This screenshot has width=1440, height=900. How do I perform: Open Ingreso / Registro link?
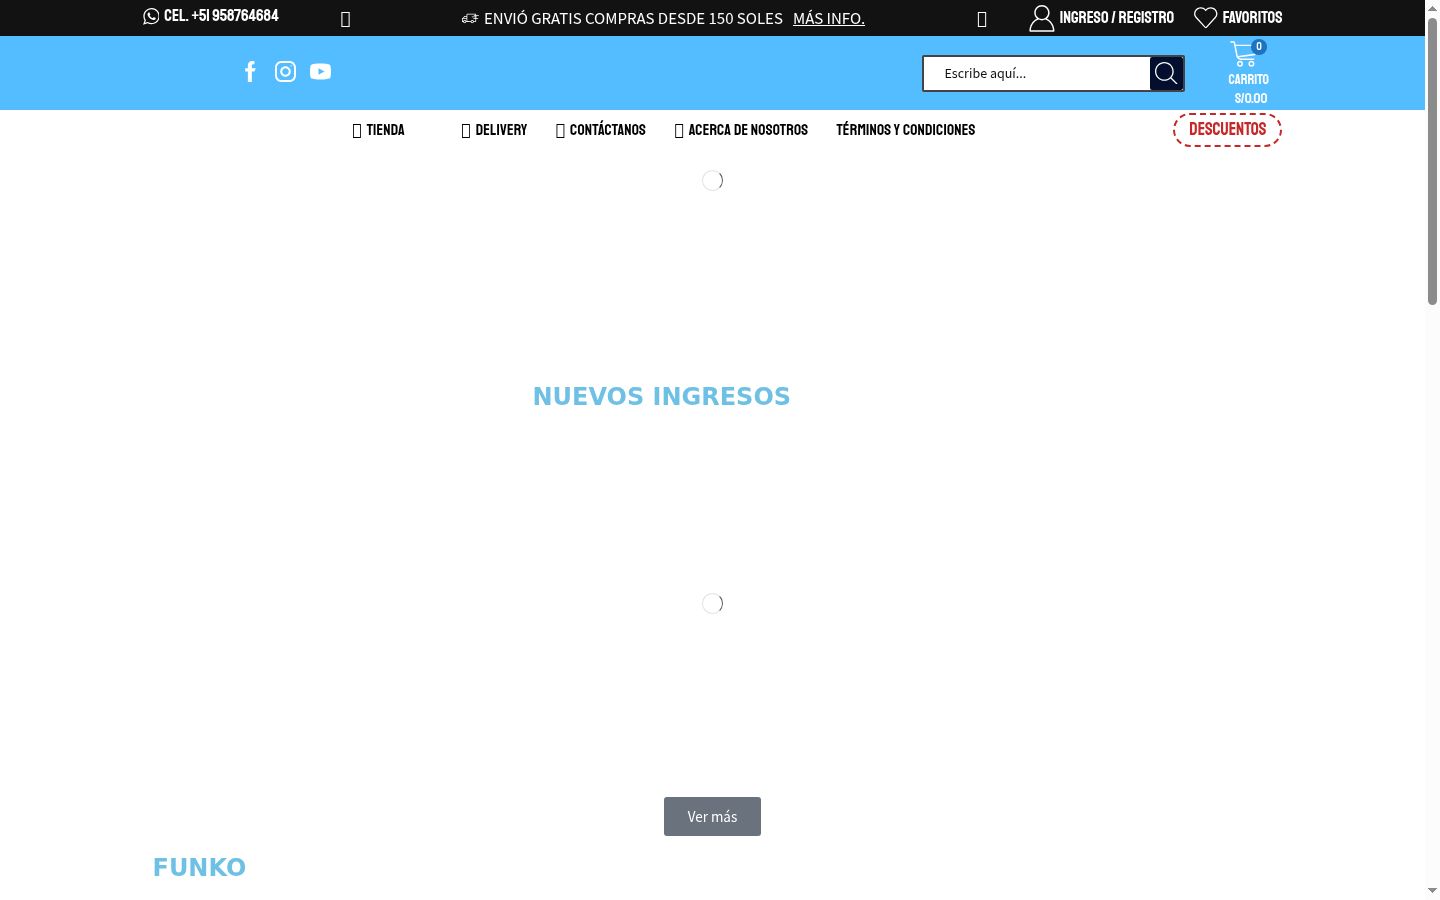1116,18
